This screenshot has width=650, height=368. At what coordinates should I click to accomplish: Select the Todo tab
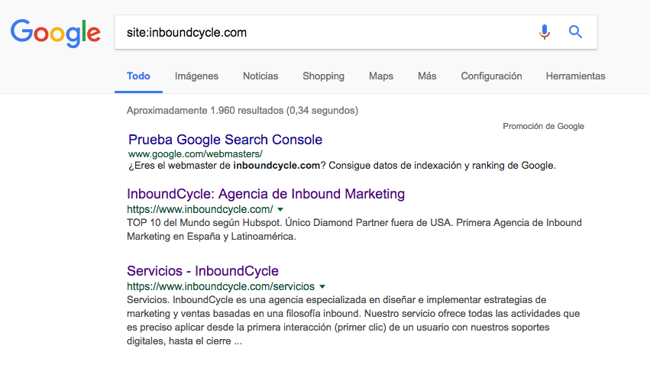[138, 76]
